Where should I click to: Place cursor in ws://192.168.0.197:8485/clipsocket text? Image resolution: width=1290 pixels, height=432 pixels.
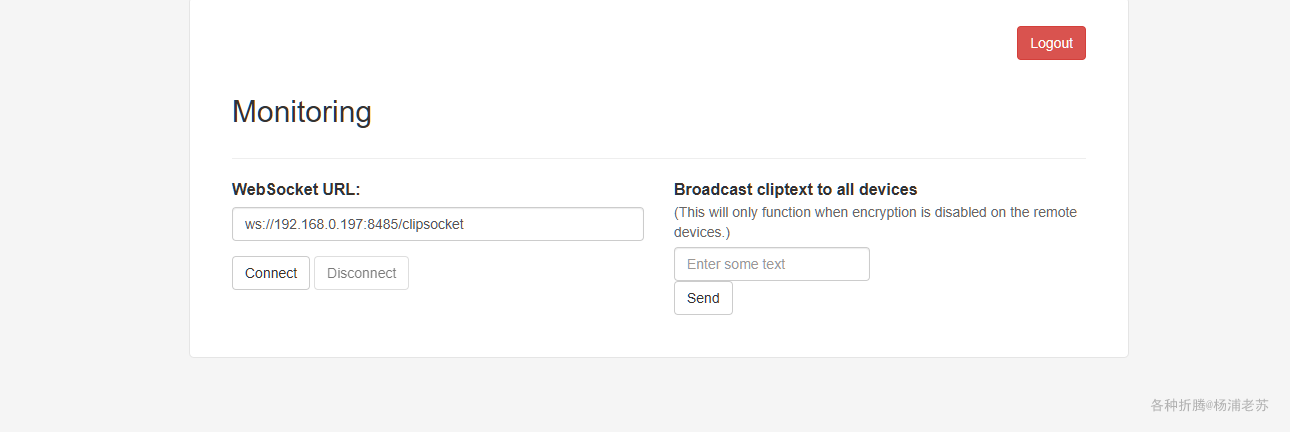click(354, 224)
